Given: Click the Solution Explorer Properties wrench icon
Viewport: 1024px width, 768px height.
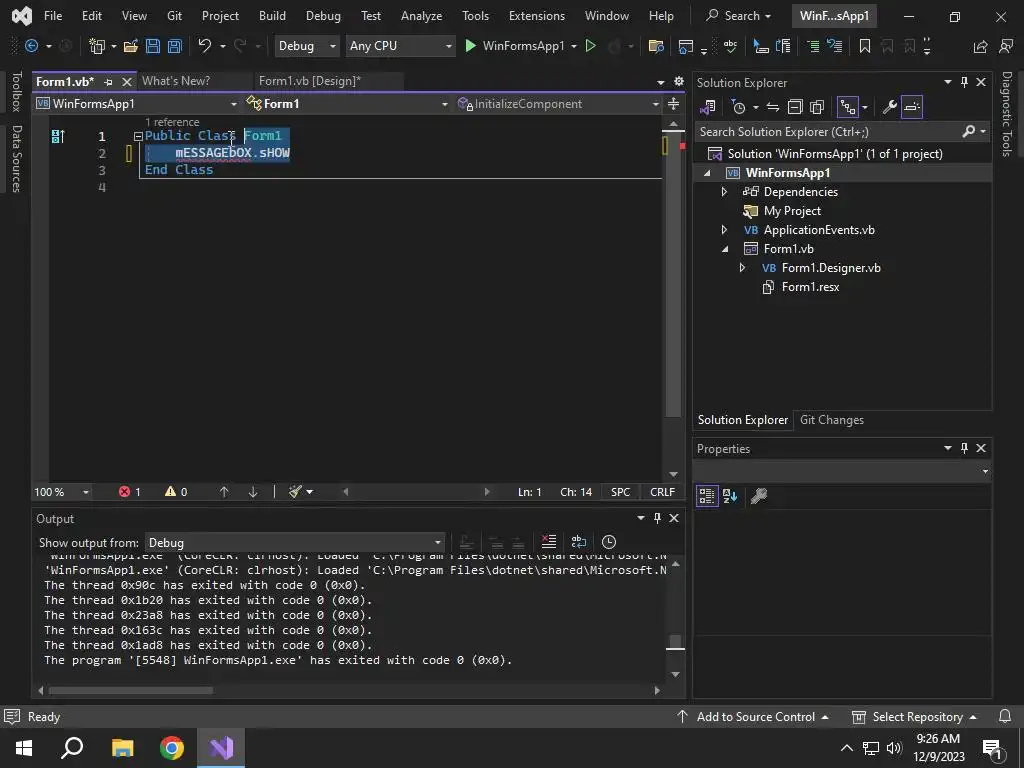Looking at the screenshot, I should coord(889,107).
